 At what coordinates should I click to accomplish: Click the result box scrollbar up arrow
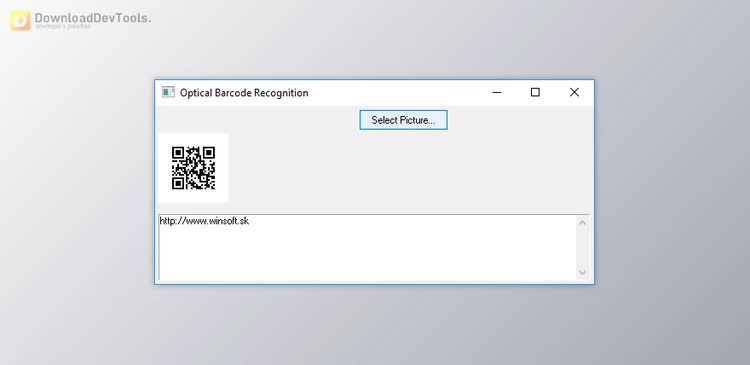click(582, 223)
